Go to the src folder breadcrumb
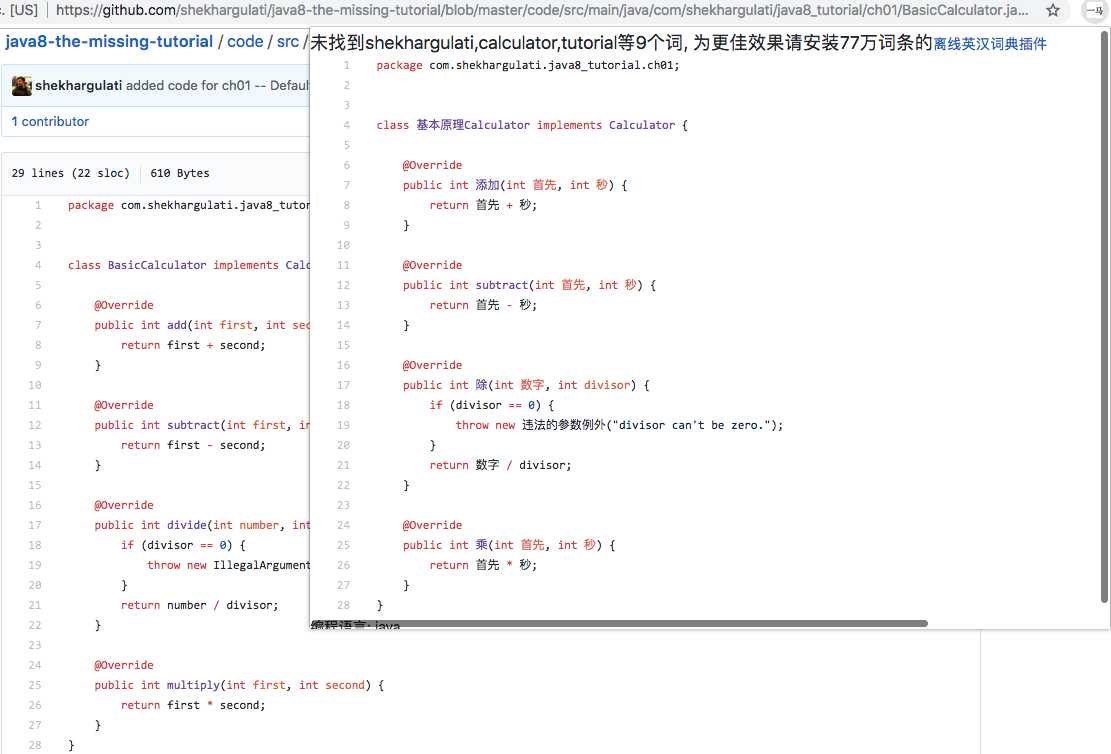Image resolution: width=1111 pixels, height=754 pixels. (x=288, y=42)
